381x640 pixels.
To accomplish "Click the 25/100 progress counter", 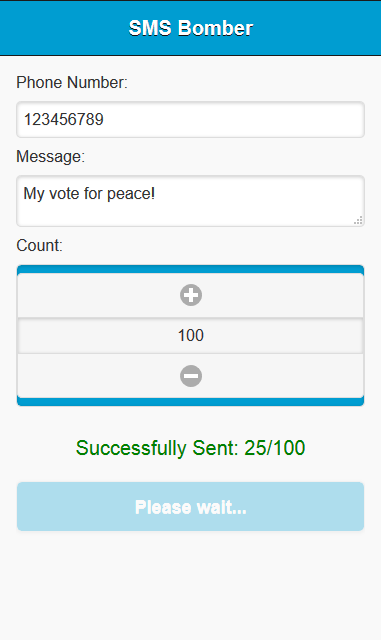I will point(274,448).
